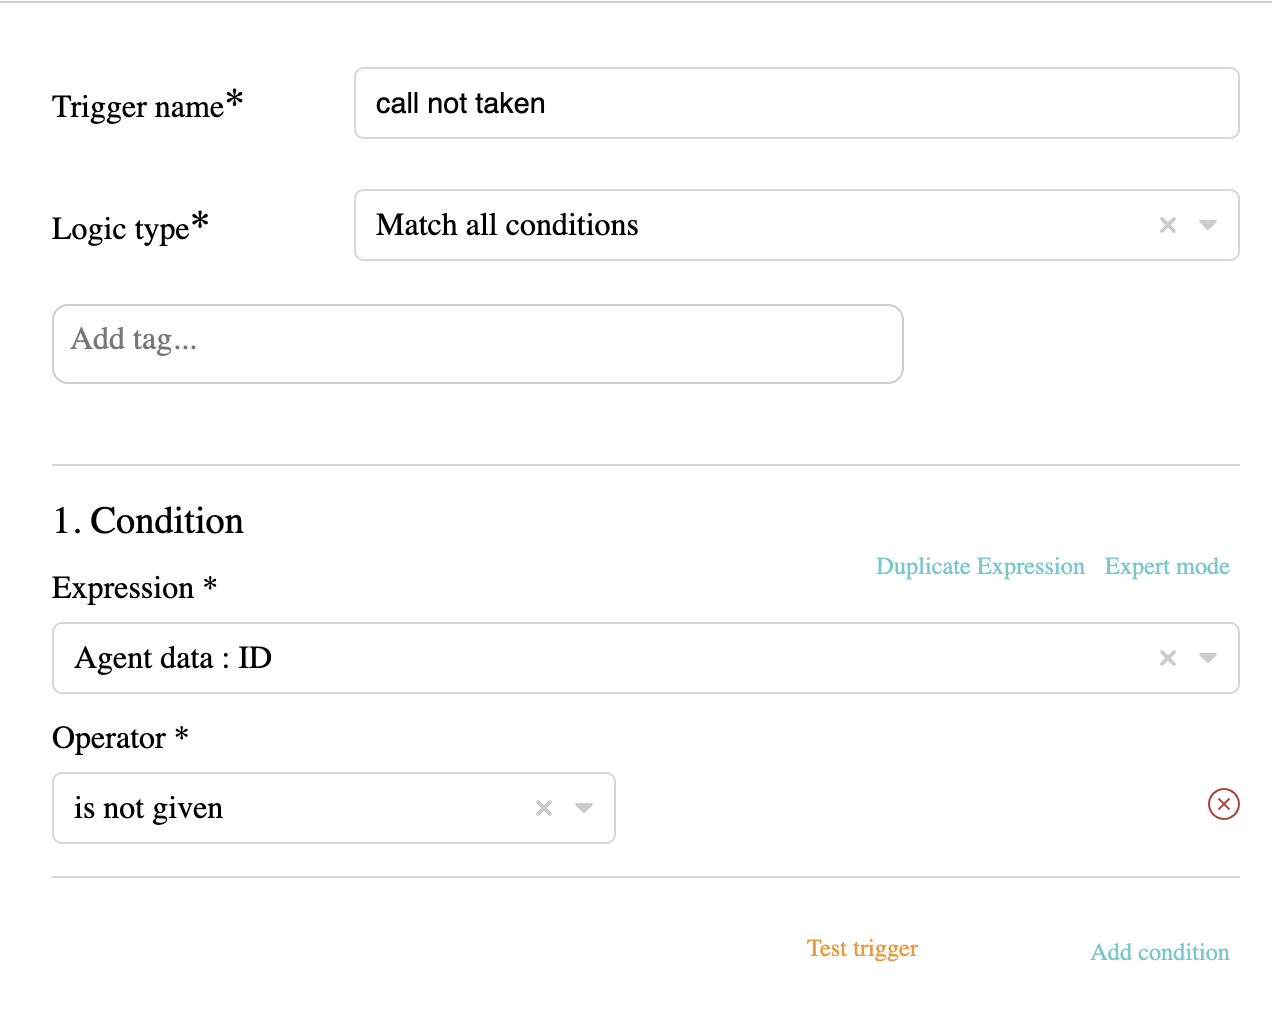This screenshot has height=1032, width=1272.
Task: Focus the Add tag input box
Action: coord(478,344)
